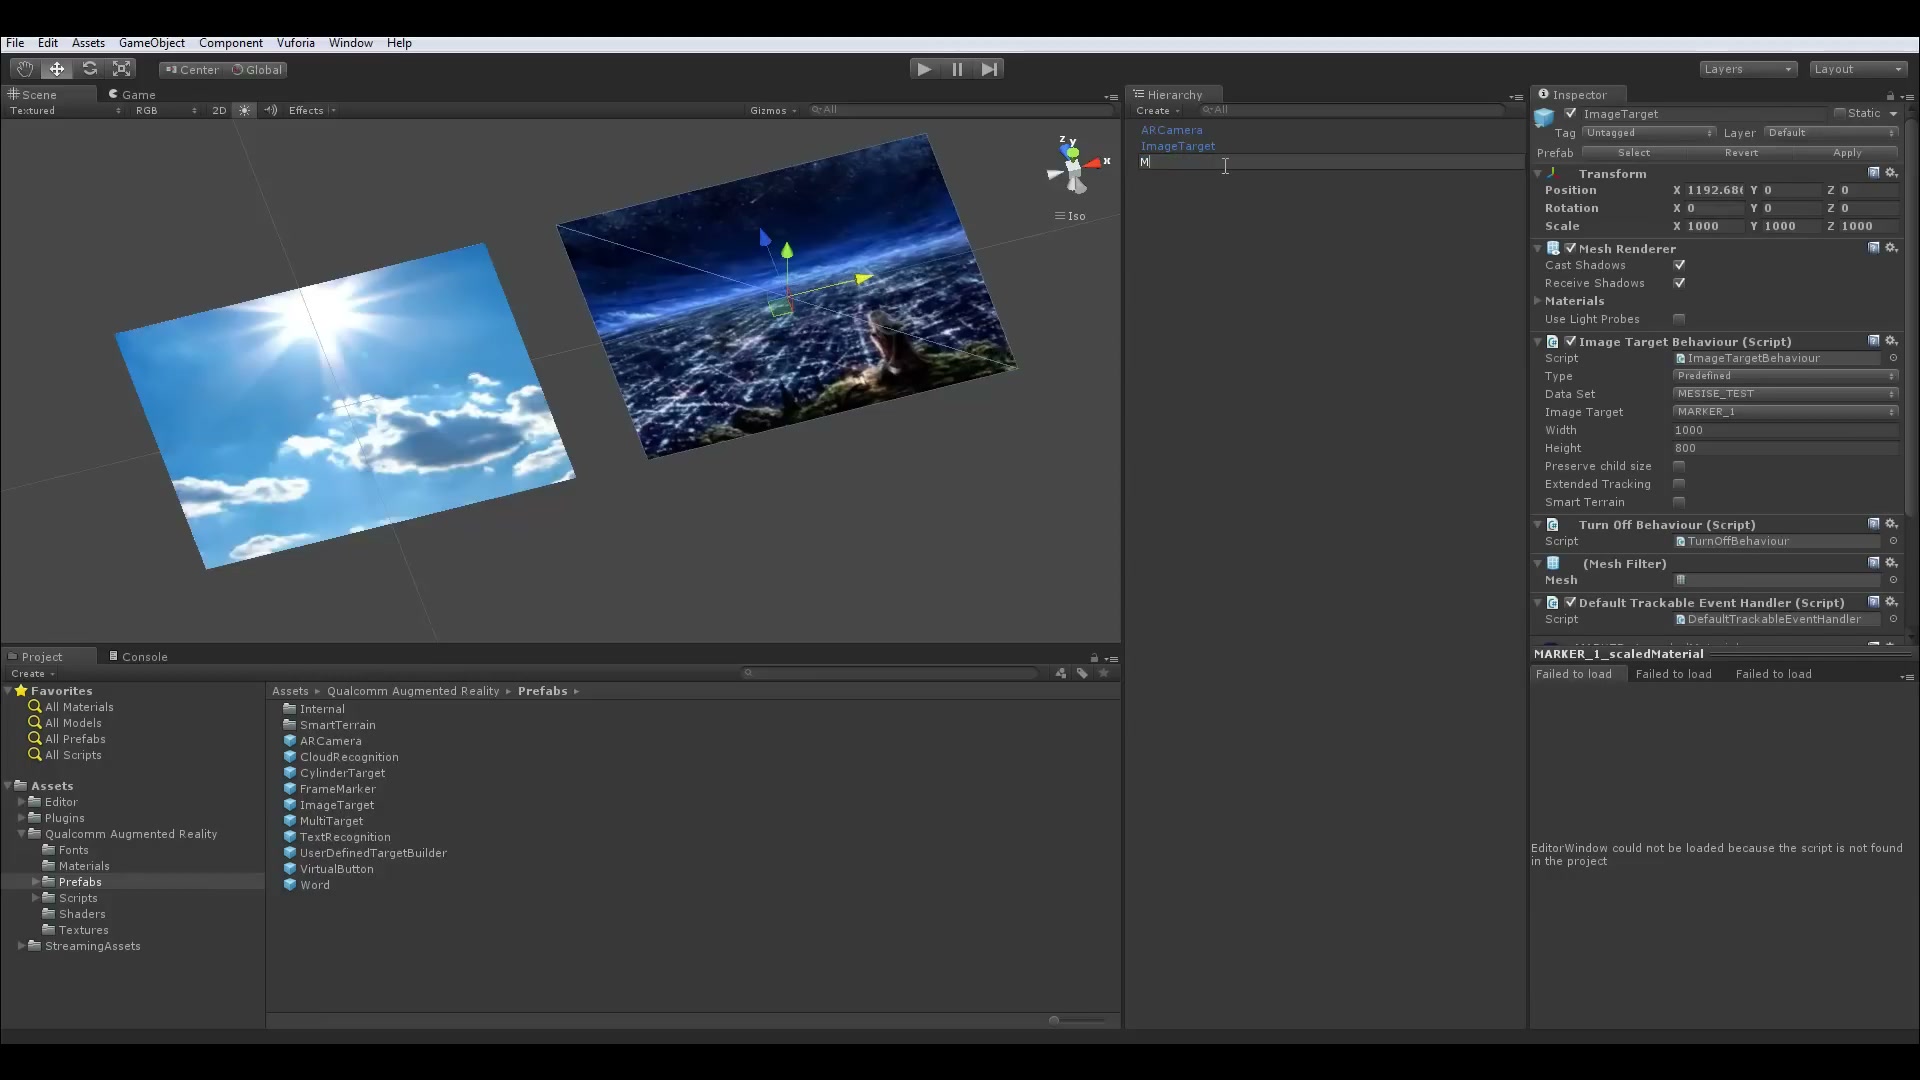This screenshot has width=1920, height=1080.
Task: Toggle scene audio speaker icon
Action: point(270,111)
